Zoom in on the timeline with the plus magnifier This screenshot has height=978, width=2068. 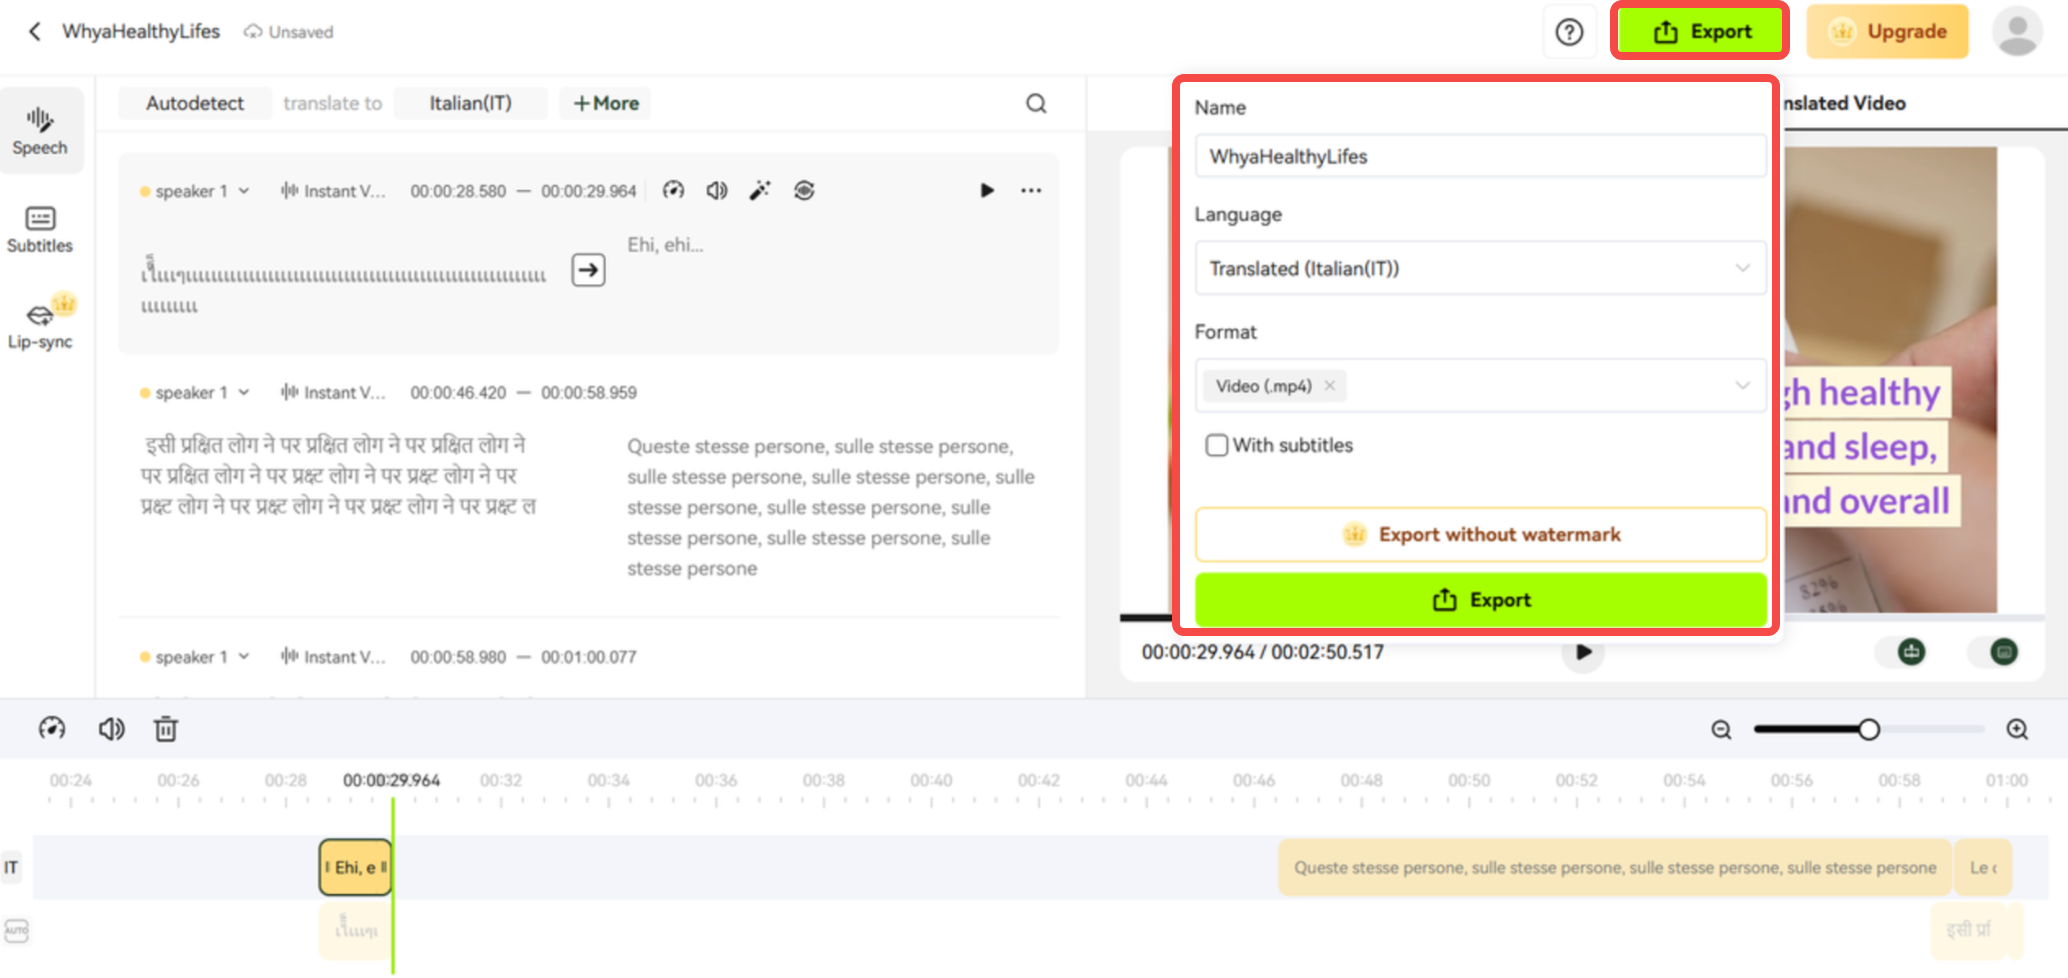pyautogui.click(x=2017, y=729)
